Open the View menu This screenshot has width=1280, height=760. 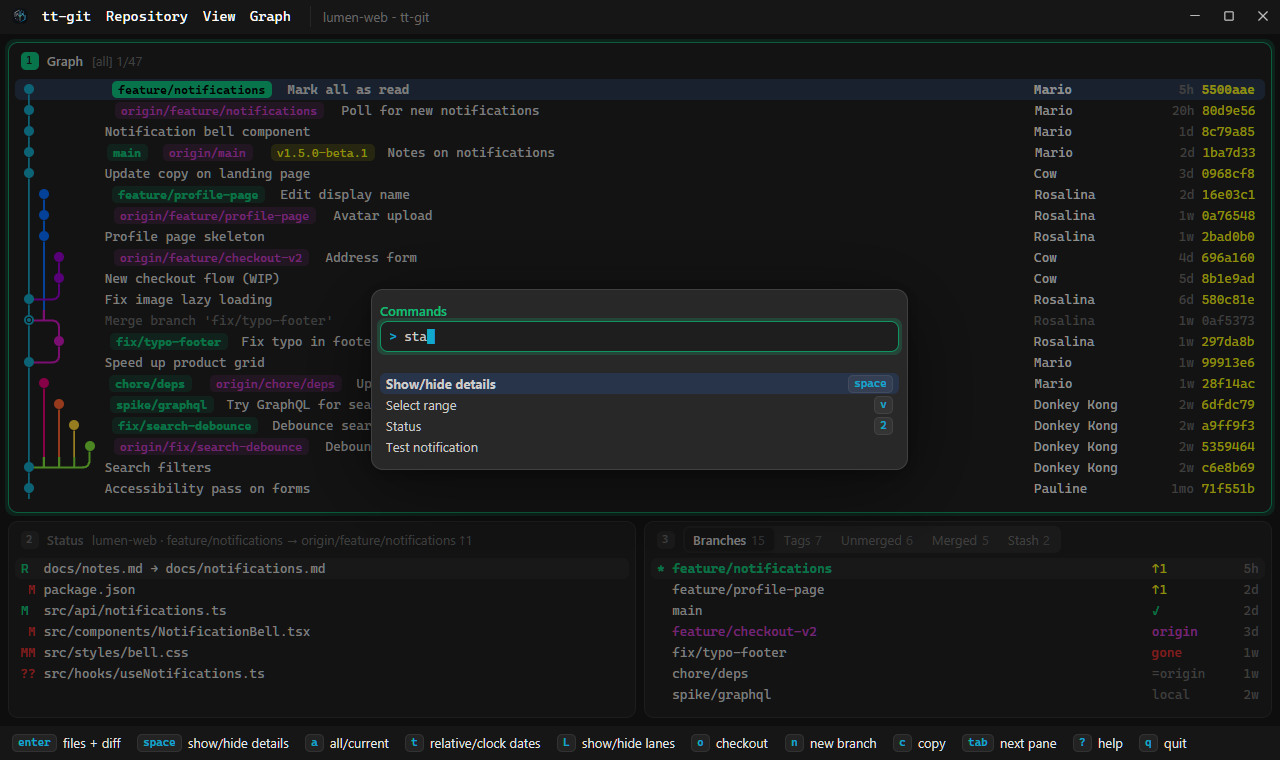click(x=219, y=16)
